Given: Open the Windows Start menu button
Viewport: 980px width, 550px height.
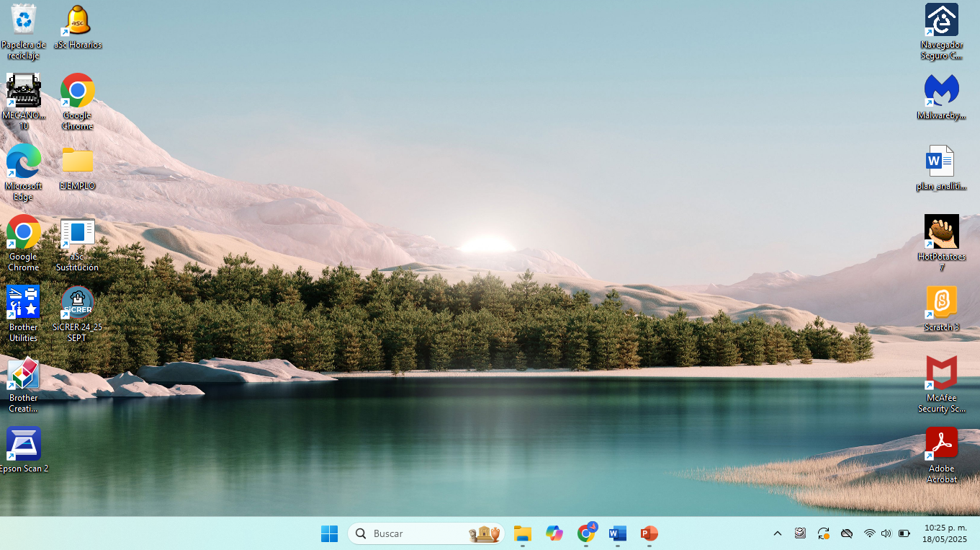Looking at the screenshot, I should [x=329, y=534].
